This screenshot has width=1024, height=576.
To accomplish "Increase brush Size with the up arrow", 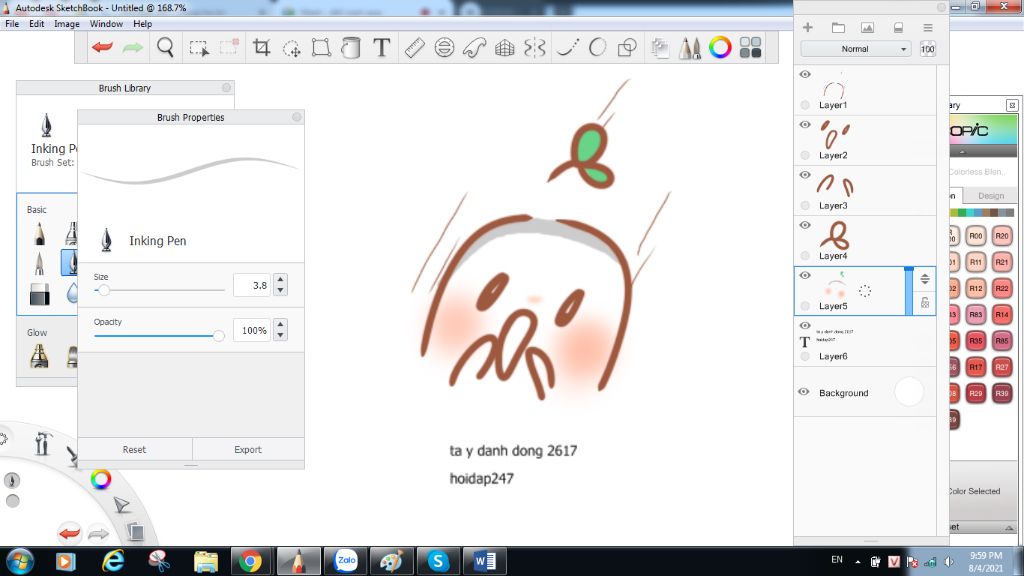I will (x=280, y=280).
